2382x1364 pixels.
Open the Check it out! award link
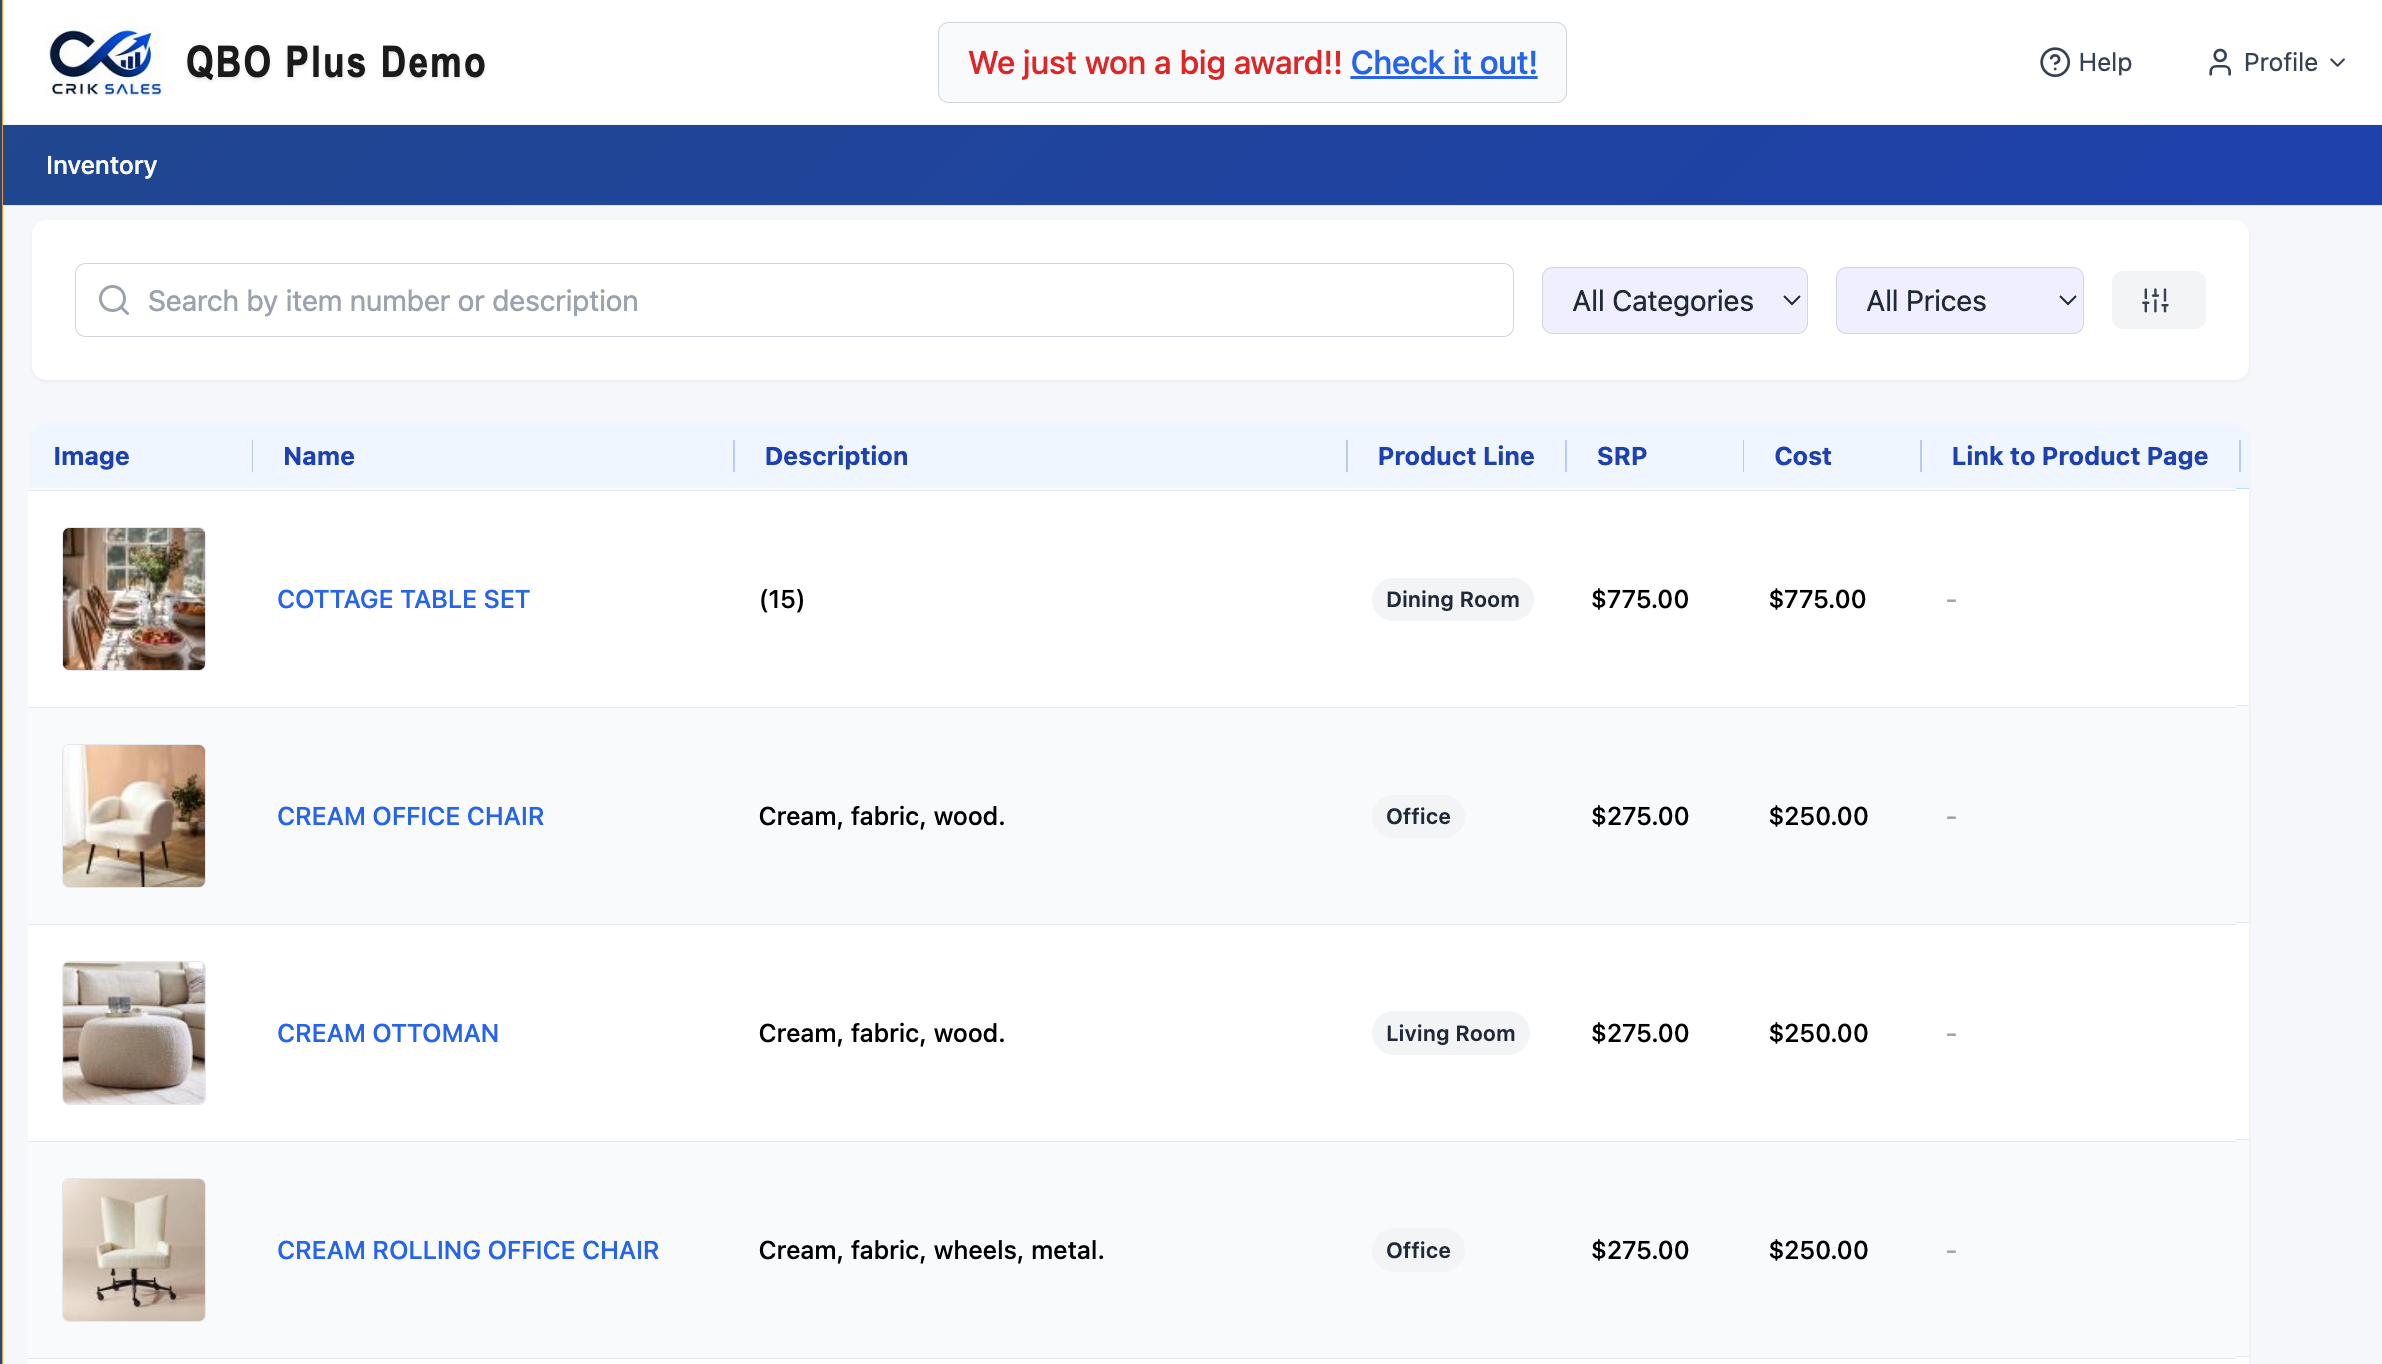click(1443, 62)
